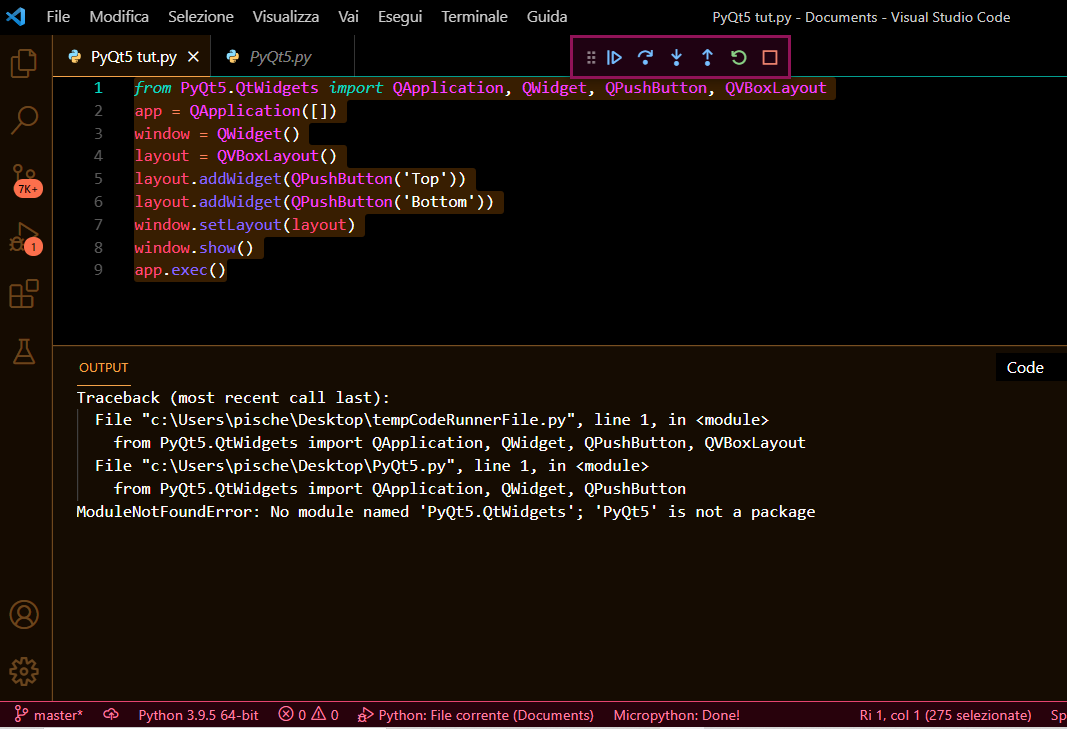Select Python 3.9.5 64-bit interpreter
This screenshot has width=1067, height=729.
198,715
